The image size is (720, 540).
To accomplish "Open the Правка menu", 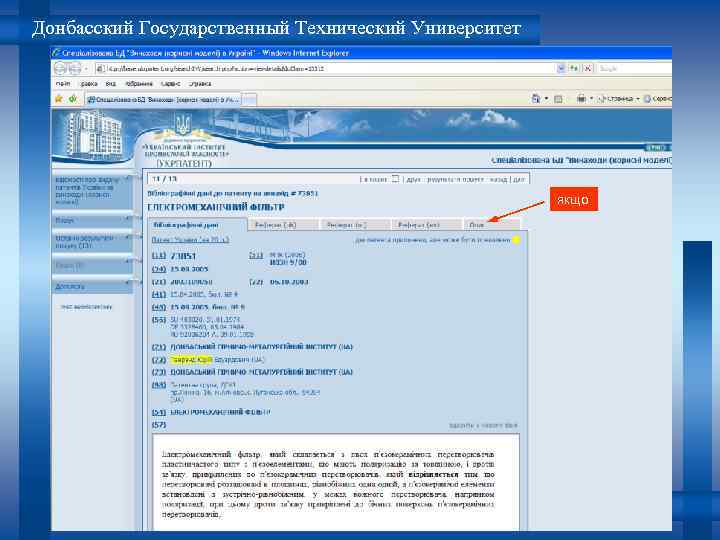I will coord(89,84).
